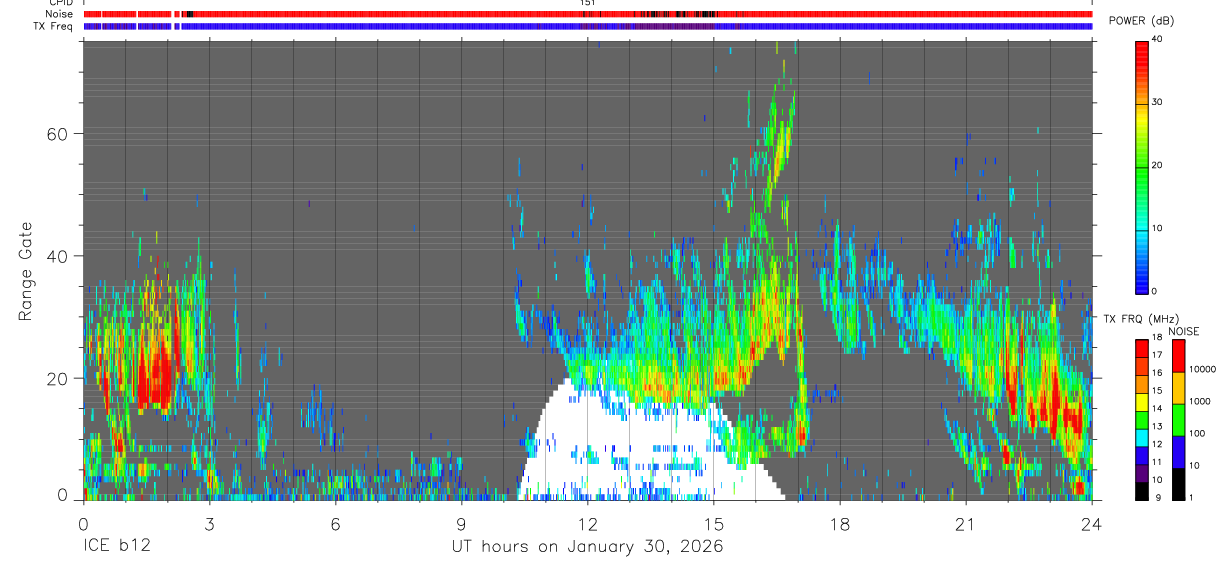Click the blue TX Freq strip above the plot
Viewport: 1228px width, 567px height.
pyautogui.click(x=587, y=26)
